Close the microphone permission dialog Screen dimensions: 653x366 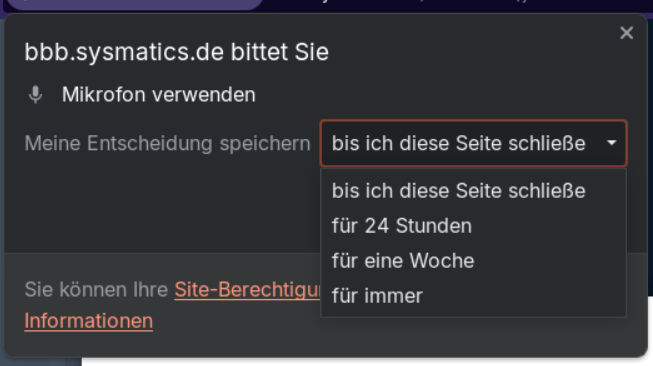tap(626, 33)
